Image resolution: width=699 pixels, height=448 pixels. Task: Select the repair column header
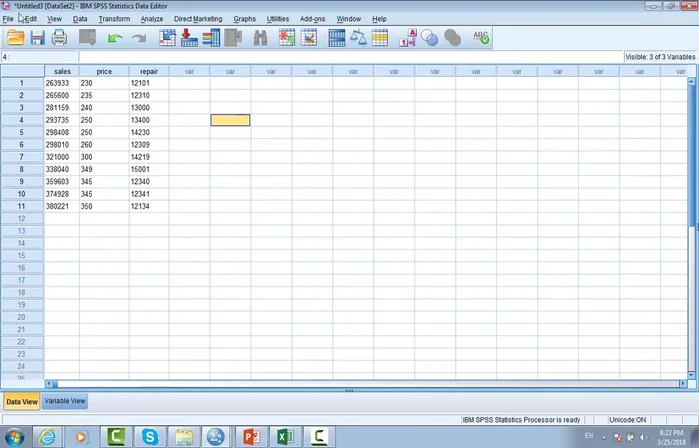point(148,71)
